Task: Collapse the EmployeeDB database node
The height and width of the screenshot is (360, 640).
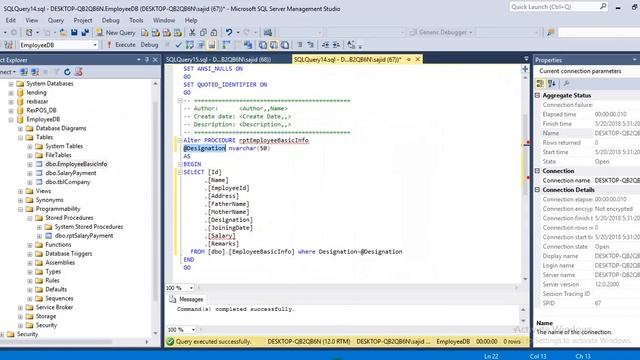Action: pyautogui.click(x=11, y=120)
